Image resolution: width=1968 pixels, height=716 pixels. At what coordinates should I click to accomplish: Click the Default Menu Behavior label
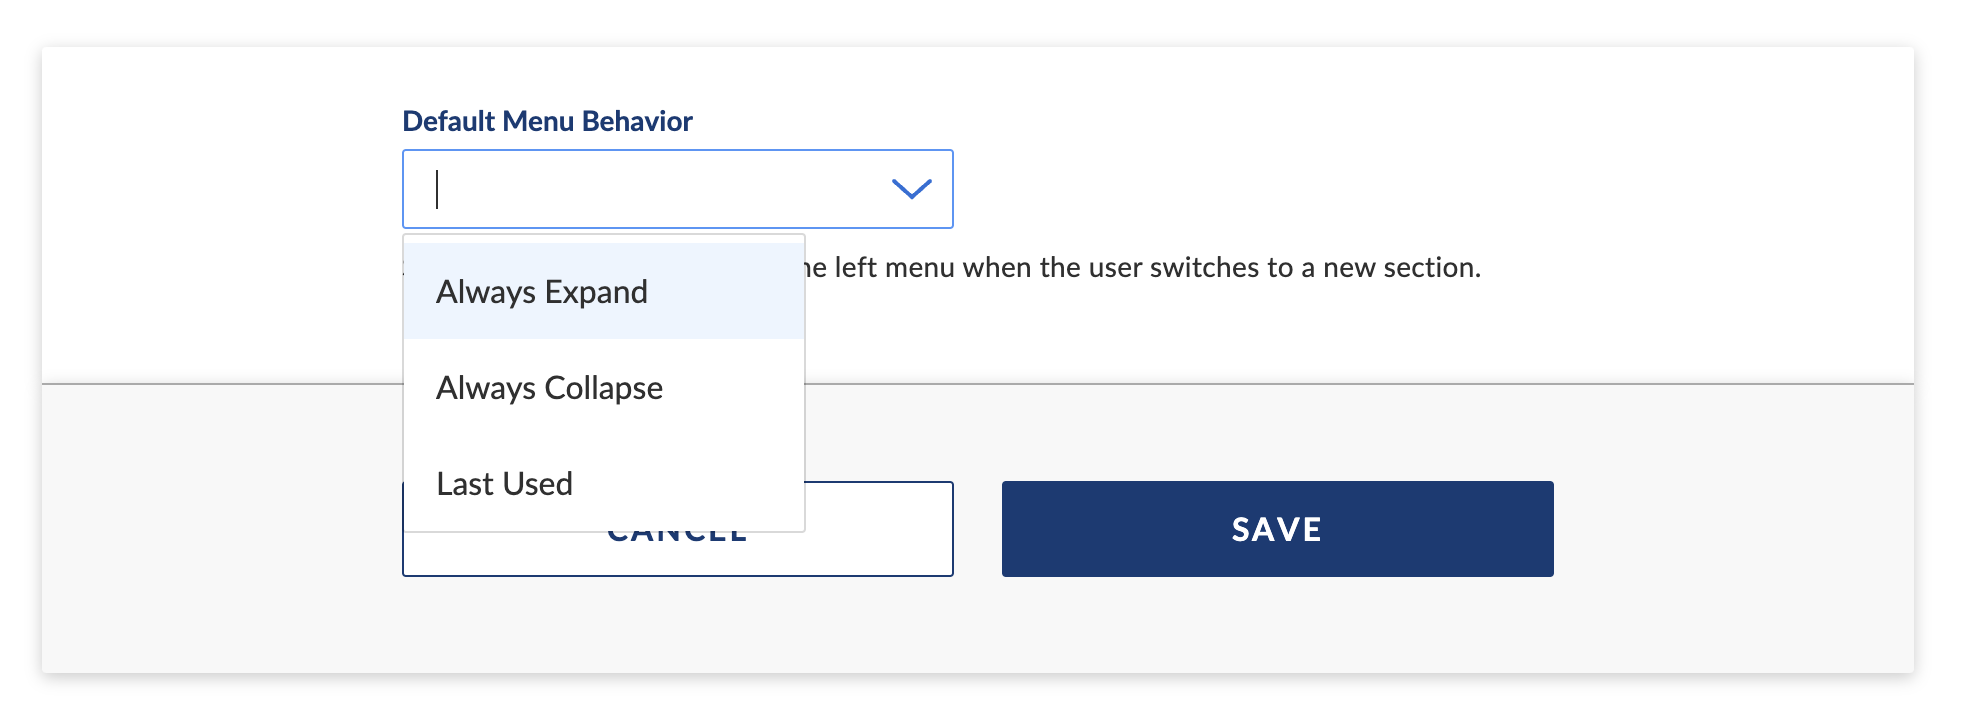547,121
